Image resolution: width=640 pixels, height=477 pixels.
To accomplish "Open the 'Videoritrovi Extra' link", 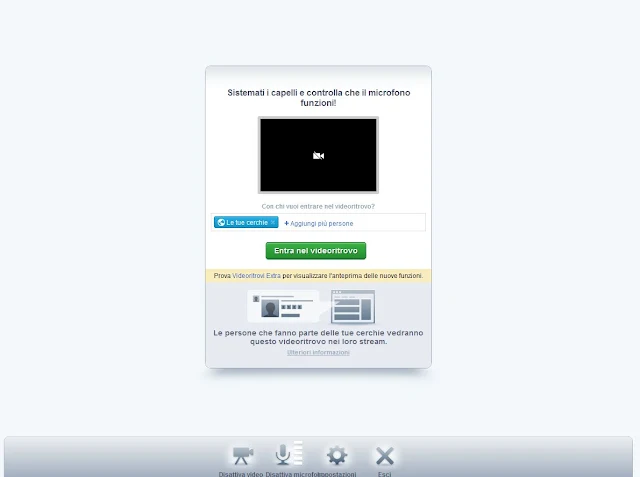I will 256,276.
